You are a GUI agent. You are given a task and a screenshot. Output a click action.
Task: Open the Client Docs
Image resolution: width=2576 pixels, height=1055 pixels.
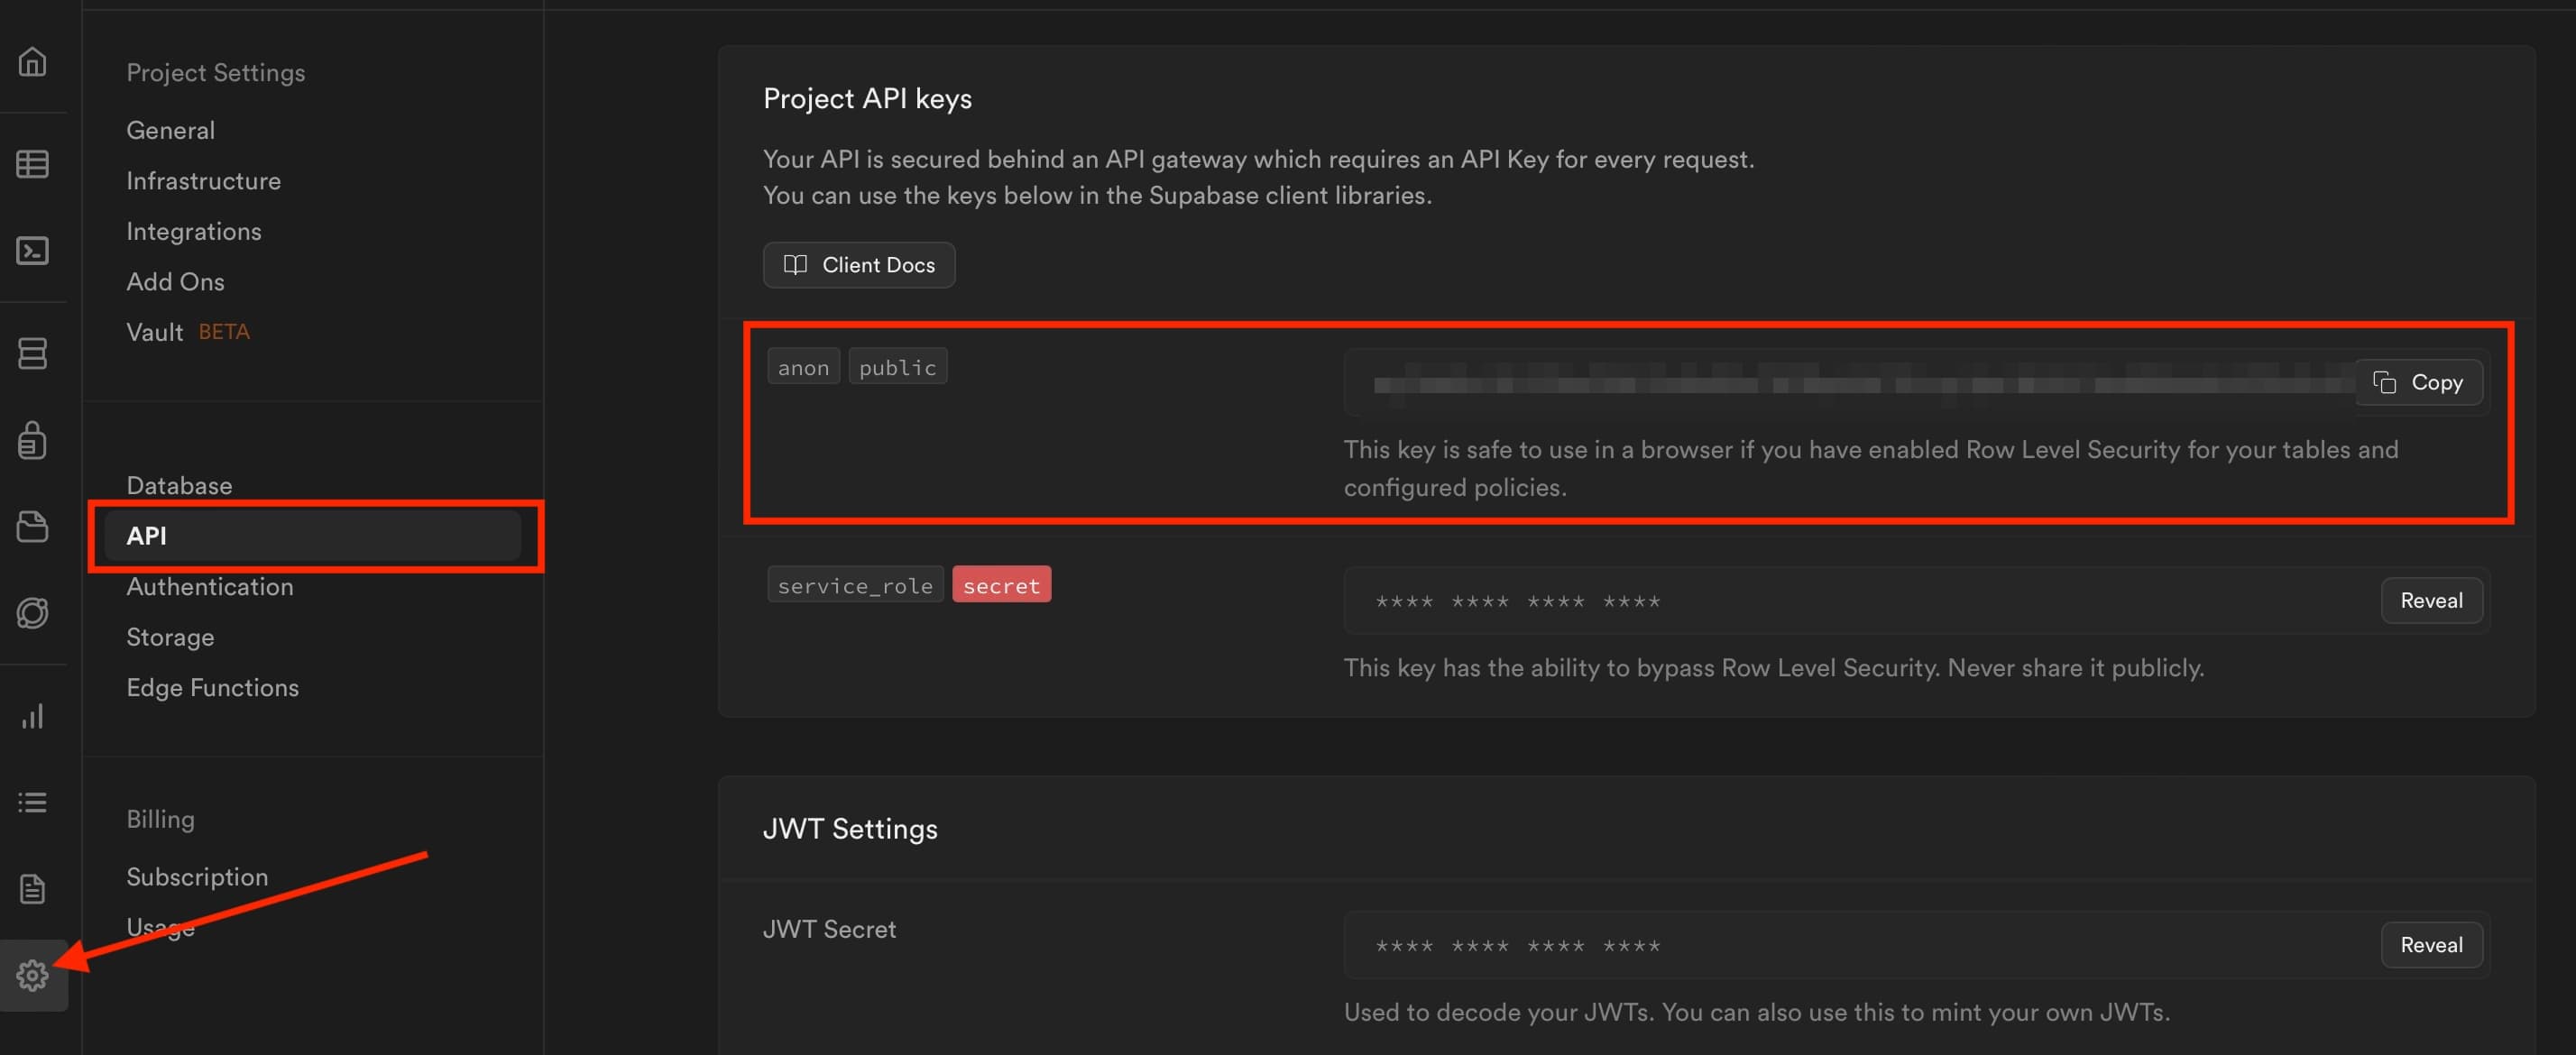pos(858,265)
